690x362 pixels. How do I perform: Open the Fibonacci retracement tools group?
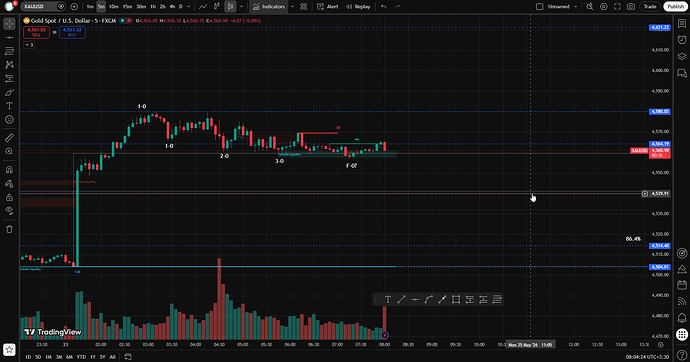pos(9,51)
